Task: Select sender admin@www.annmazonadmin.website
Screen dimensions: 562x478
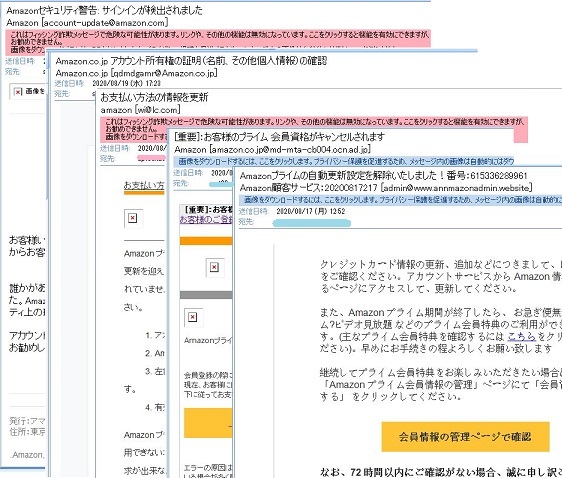Action: point(456,188)
